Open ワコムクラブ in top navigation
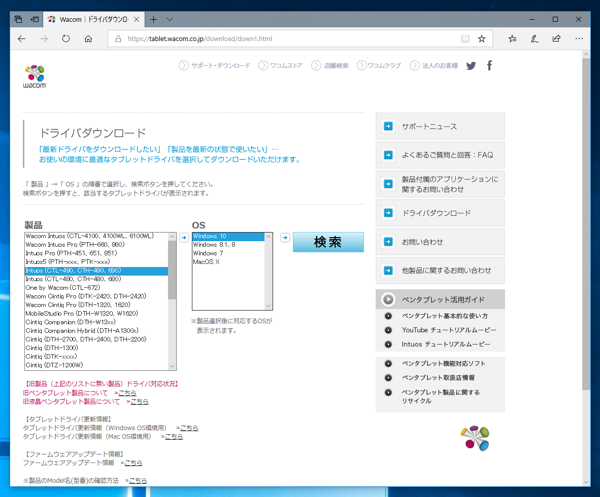Image resolution: width=600 pixels, height=497 pixels. [x=379, y=65]
